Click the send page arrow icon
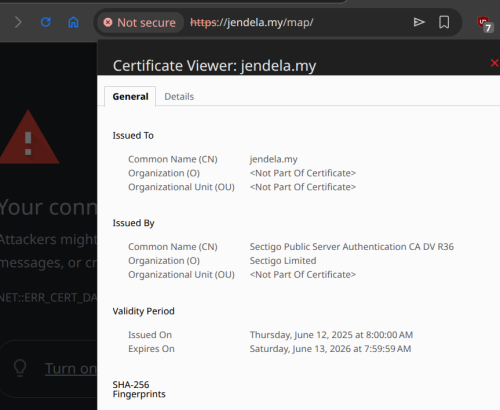This screenshot has width=500, height=410. click(x=419, y=22)
